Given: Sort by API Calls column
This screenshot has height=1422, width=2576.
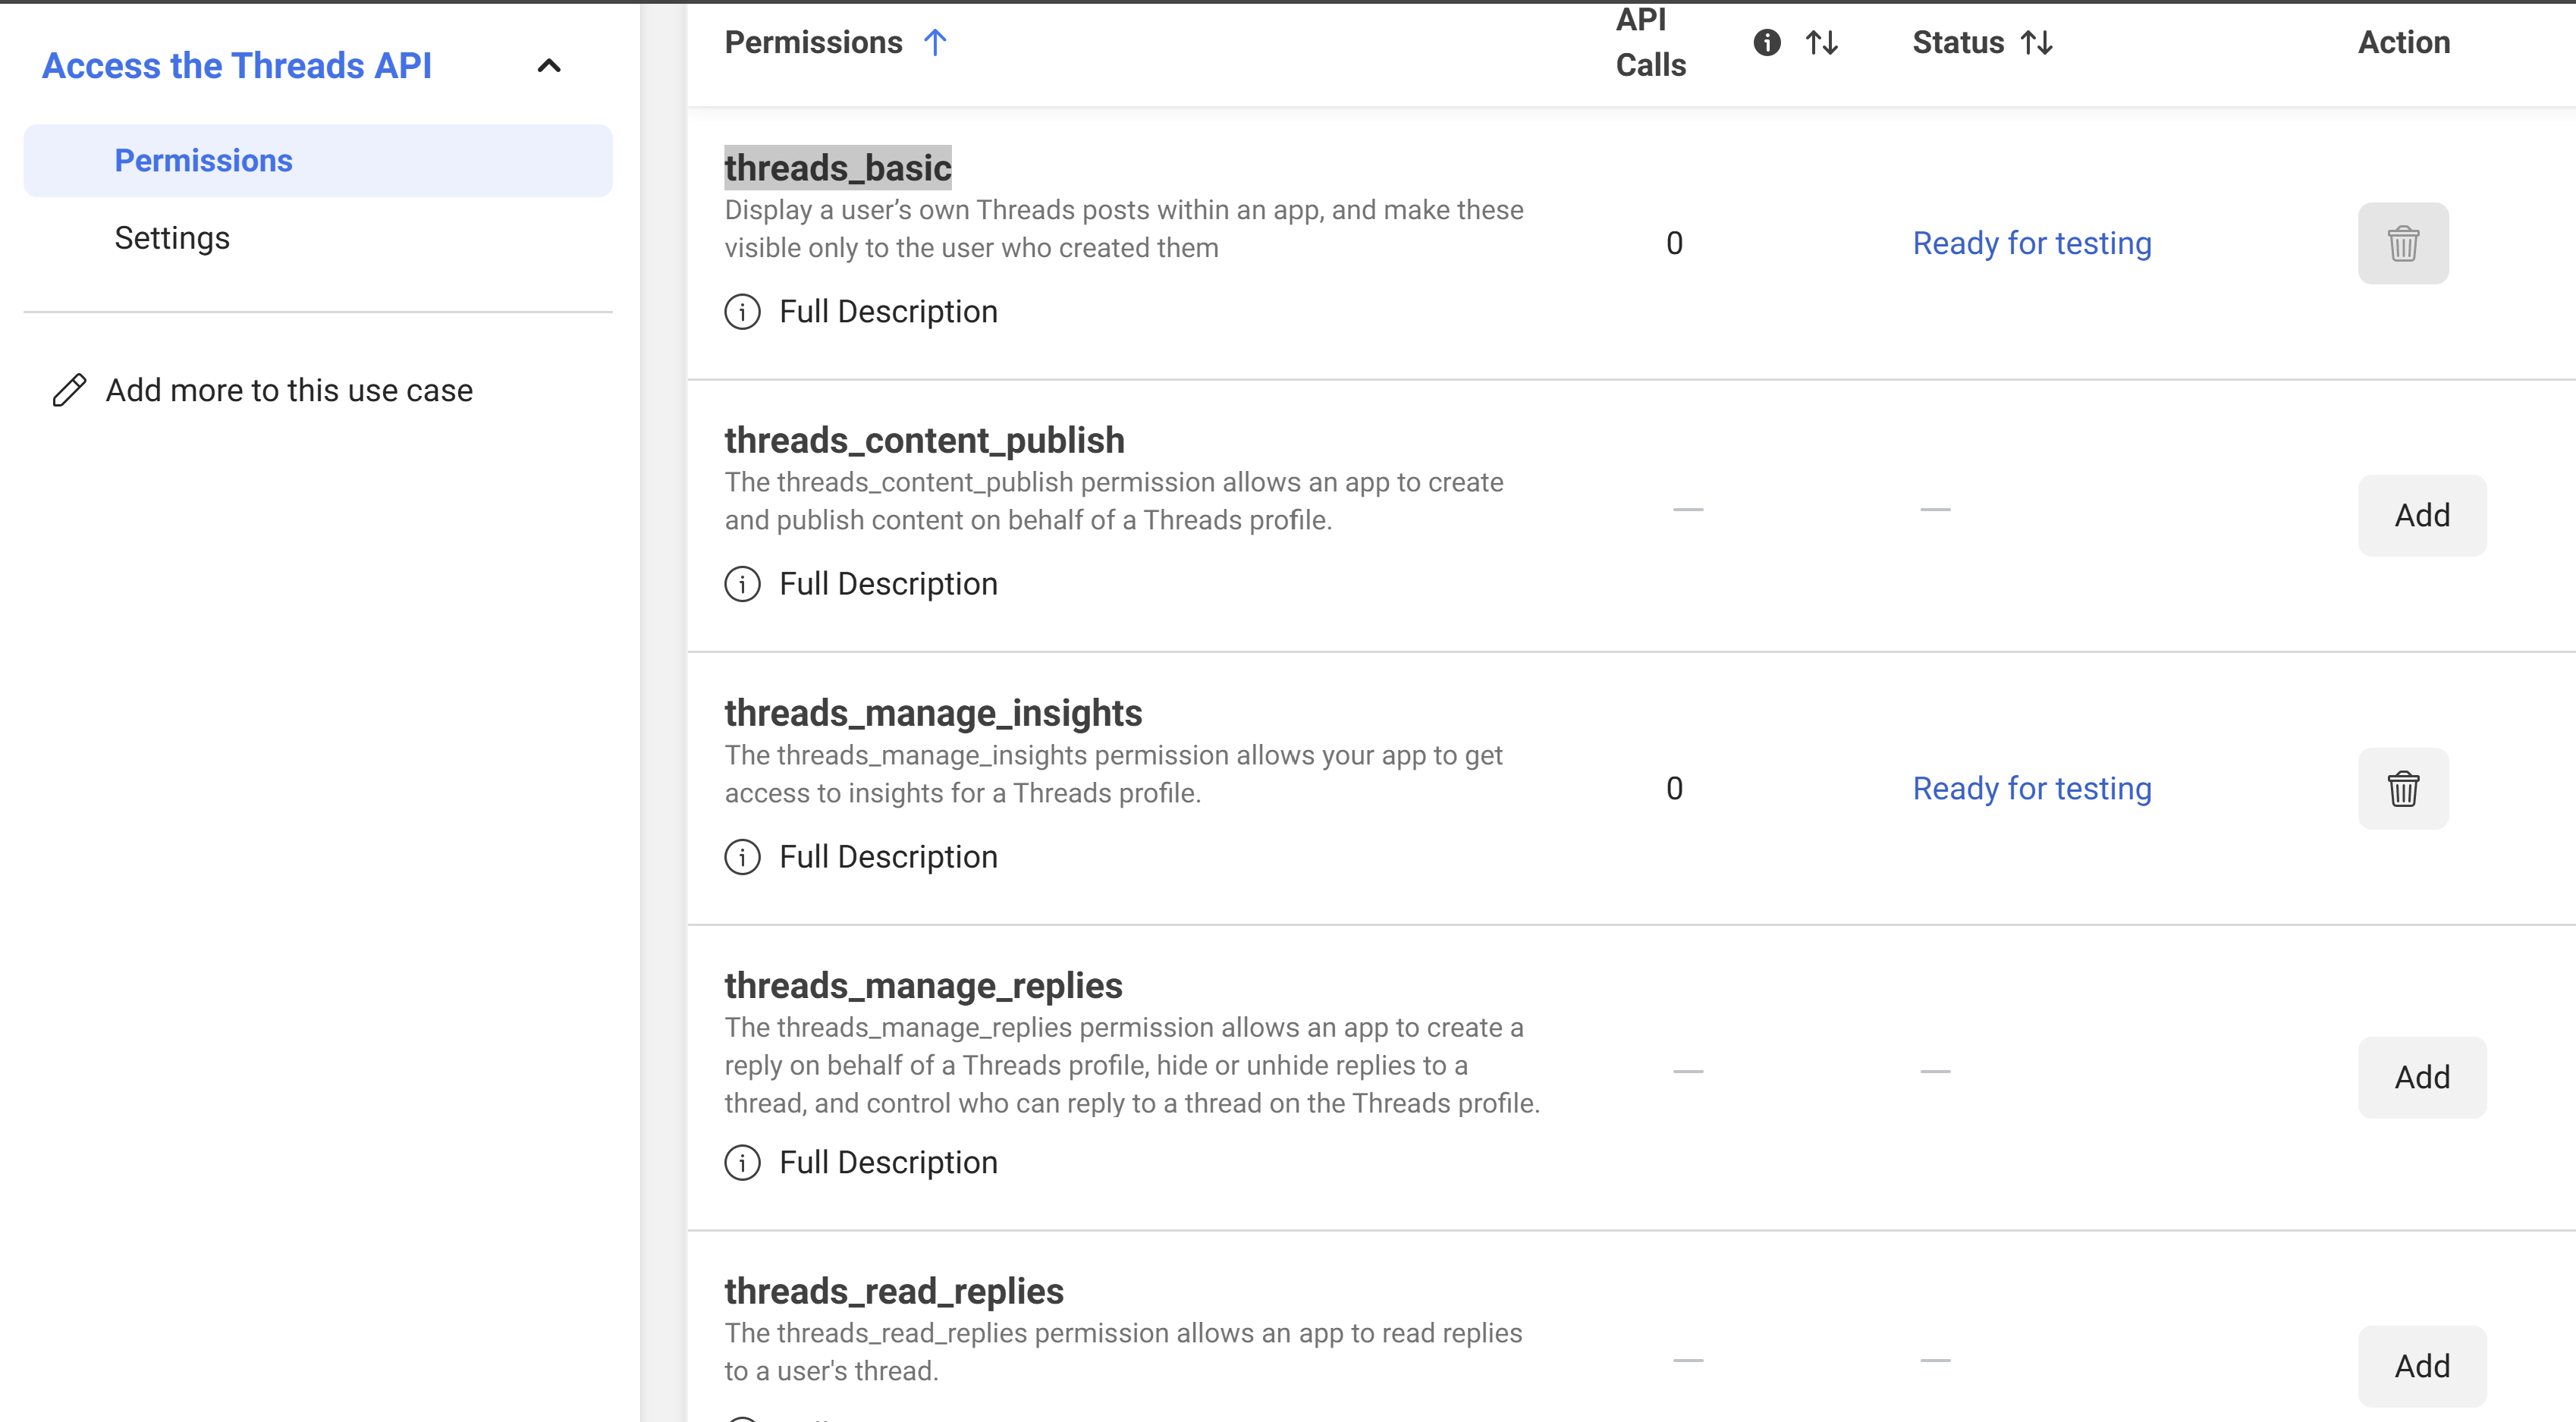Looking at the screenshot, I should (x=1821, y=43).
